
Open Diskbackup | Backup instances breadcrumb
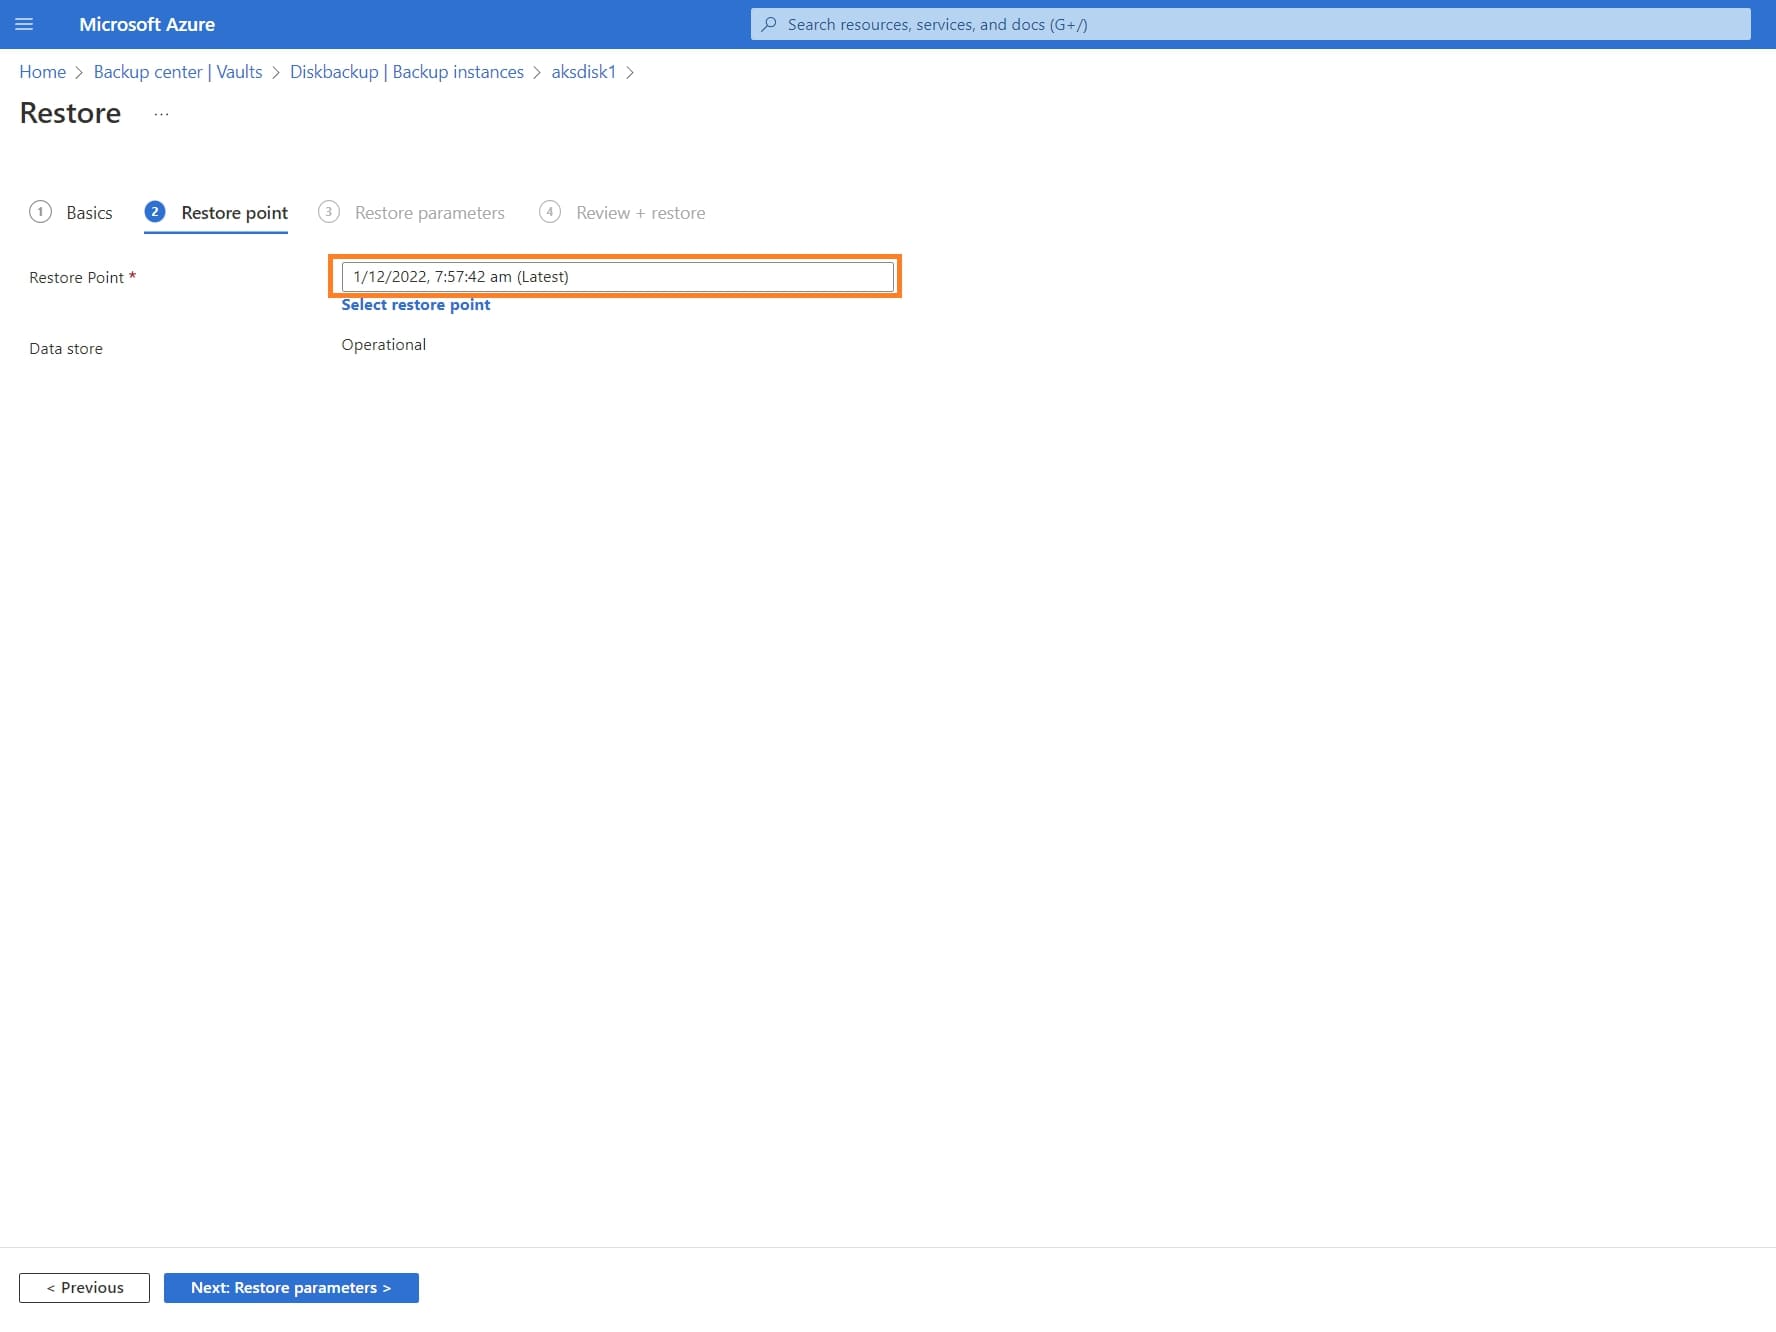[x=407, y=72]
